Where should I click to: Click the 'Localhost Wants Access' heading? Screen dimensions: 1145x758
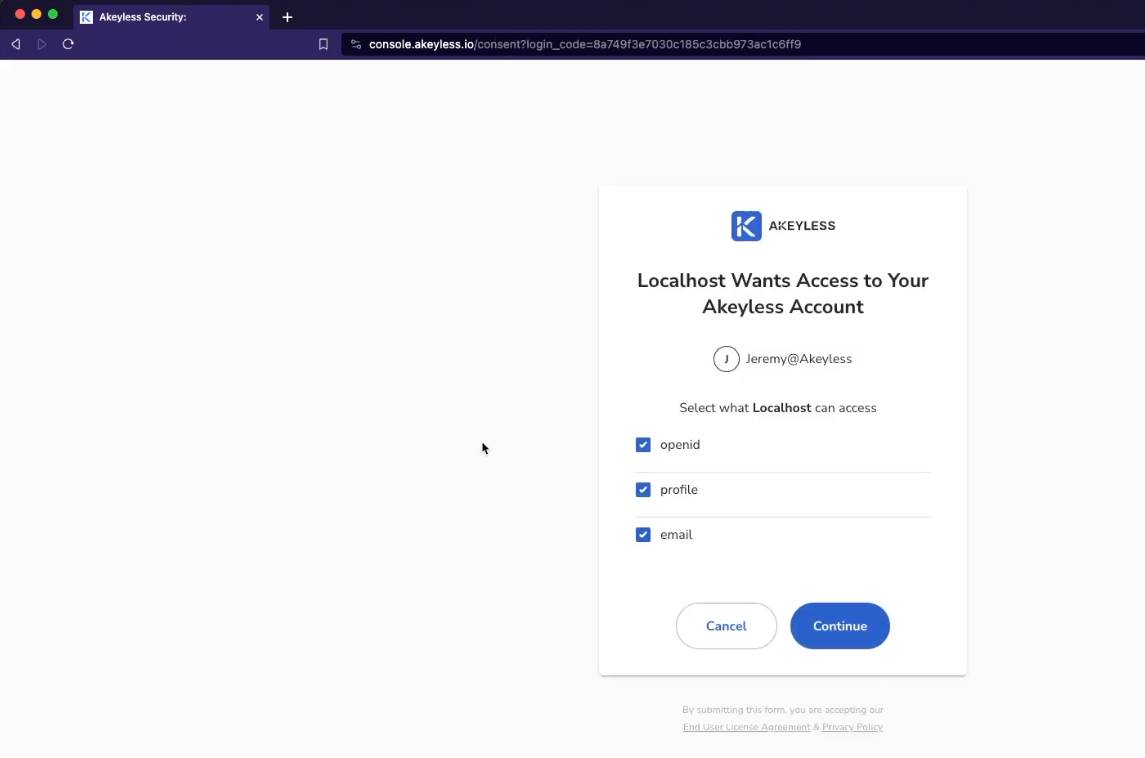pyautogui.click(x=783, y=293)
